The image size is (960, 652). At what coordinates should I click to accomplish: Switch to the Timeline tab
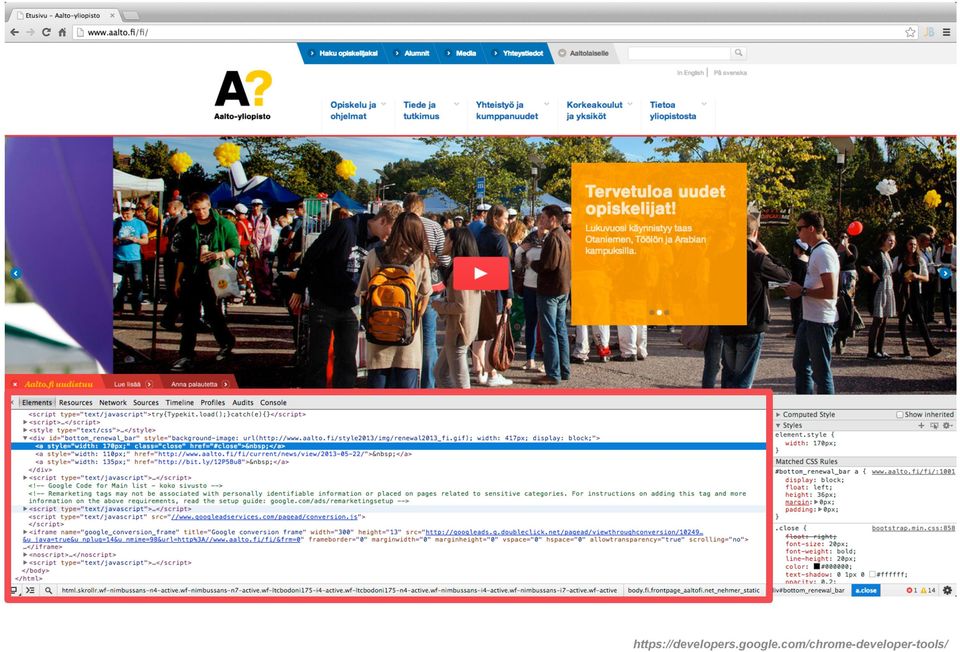point(179,403)
